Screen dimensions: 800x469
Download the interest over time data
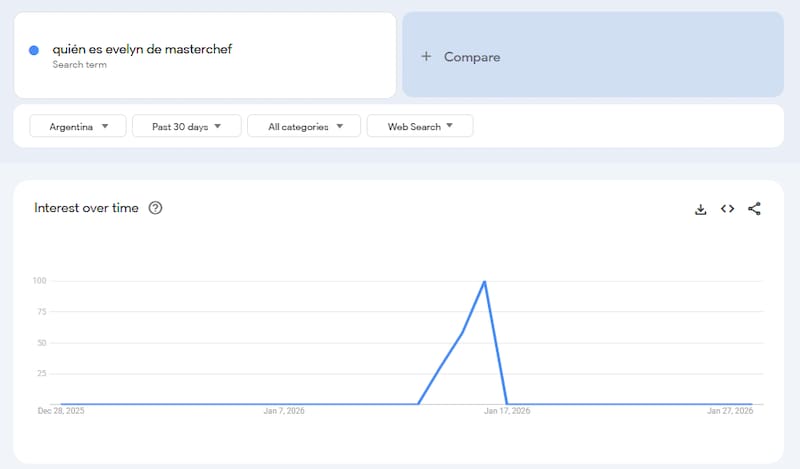point(701,209)
